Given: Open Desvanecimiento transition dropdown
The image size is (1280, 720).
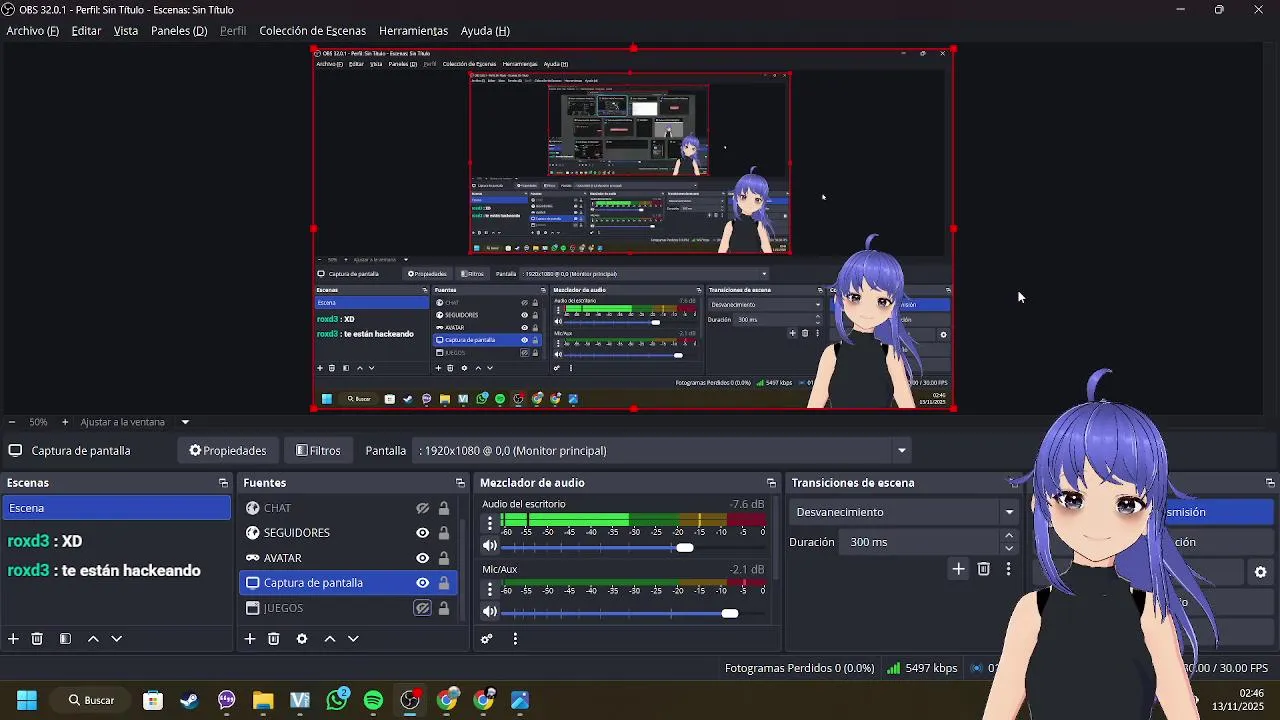Looking at the screenshot, I should click(904, 512).
